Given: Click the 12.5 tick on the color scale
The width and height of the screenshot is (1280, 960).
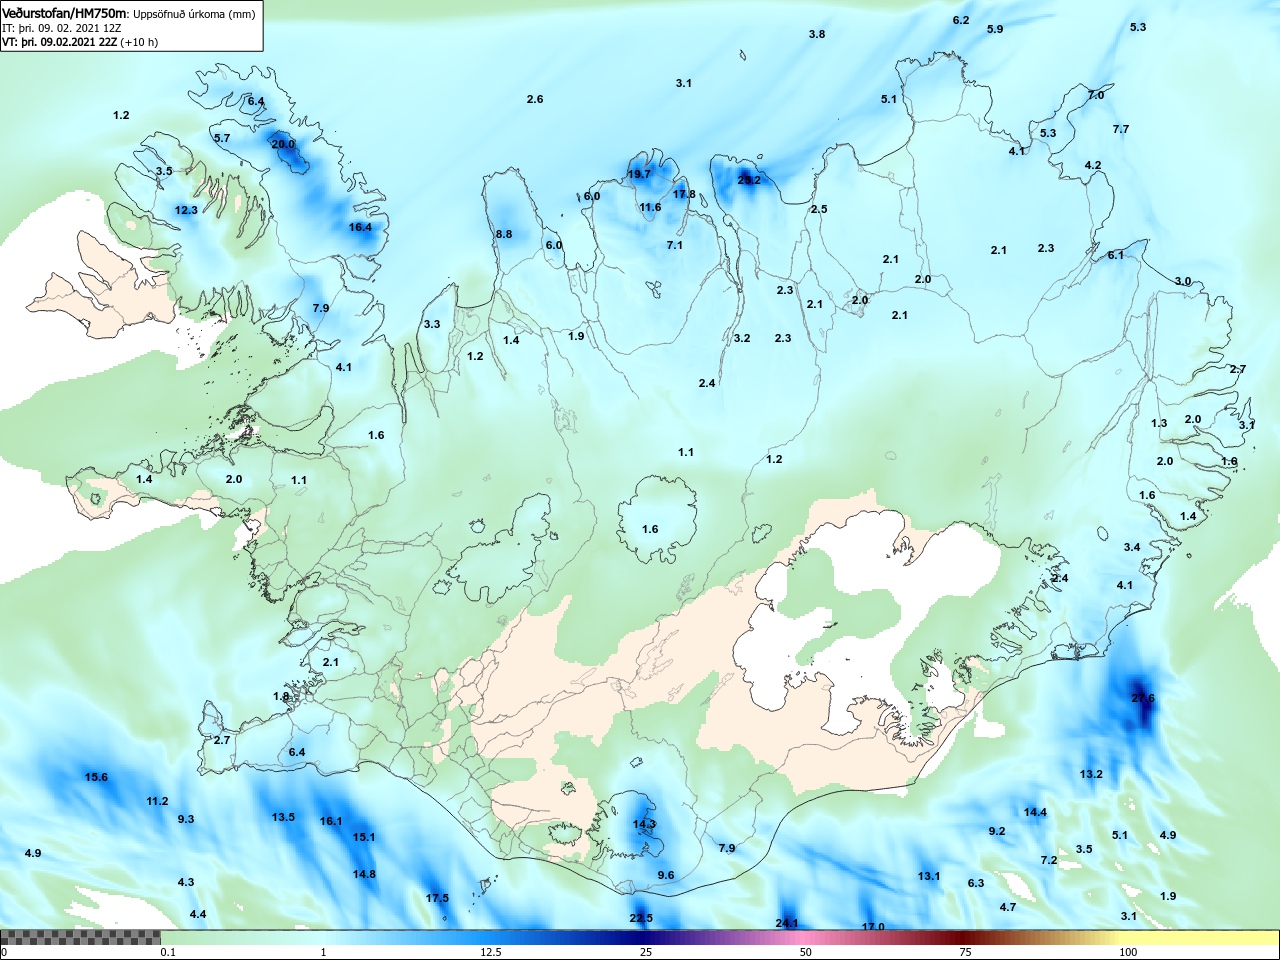Looking at the screenshot, I should pos(490,952).
